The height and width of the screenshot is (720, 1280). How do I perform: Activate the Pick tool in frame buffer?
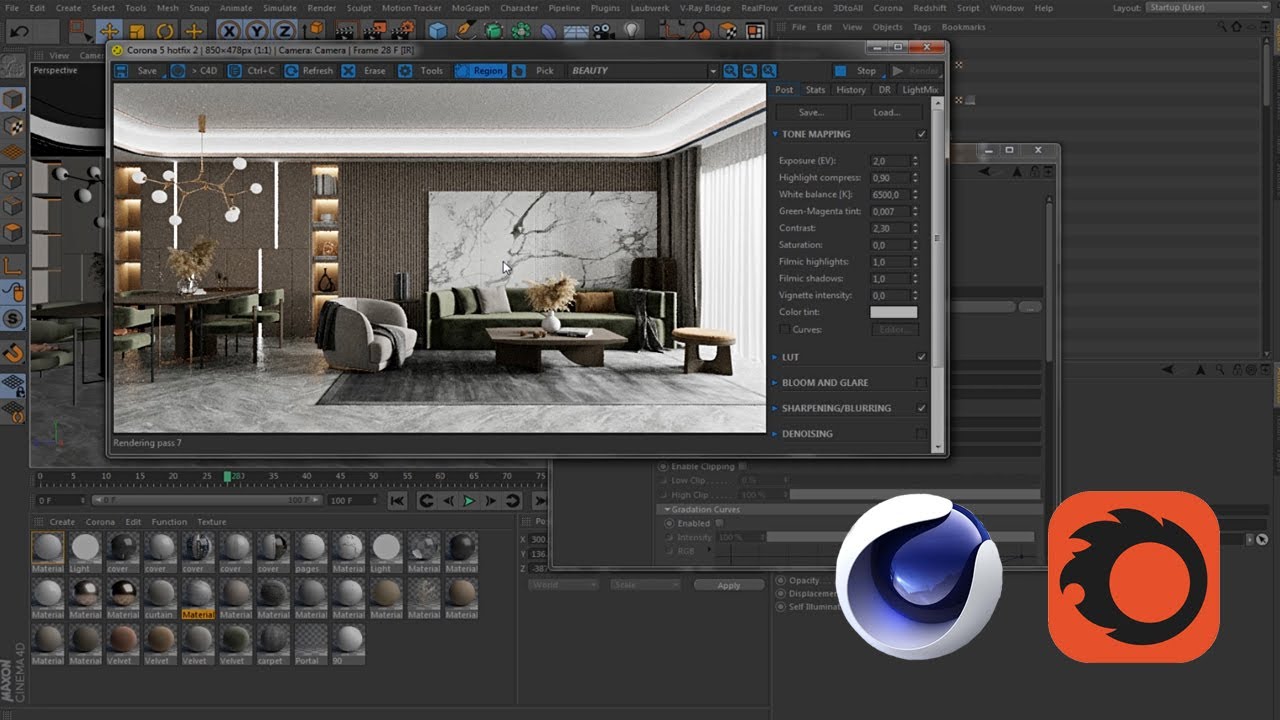coord(534,71)
